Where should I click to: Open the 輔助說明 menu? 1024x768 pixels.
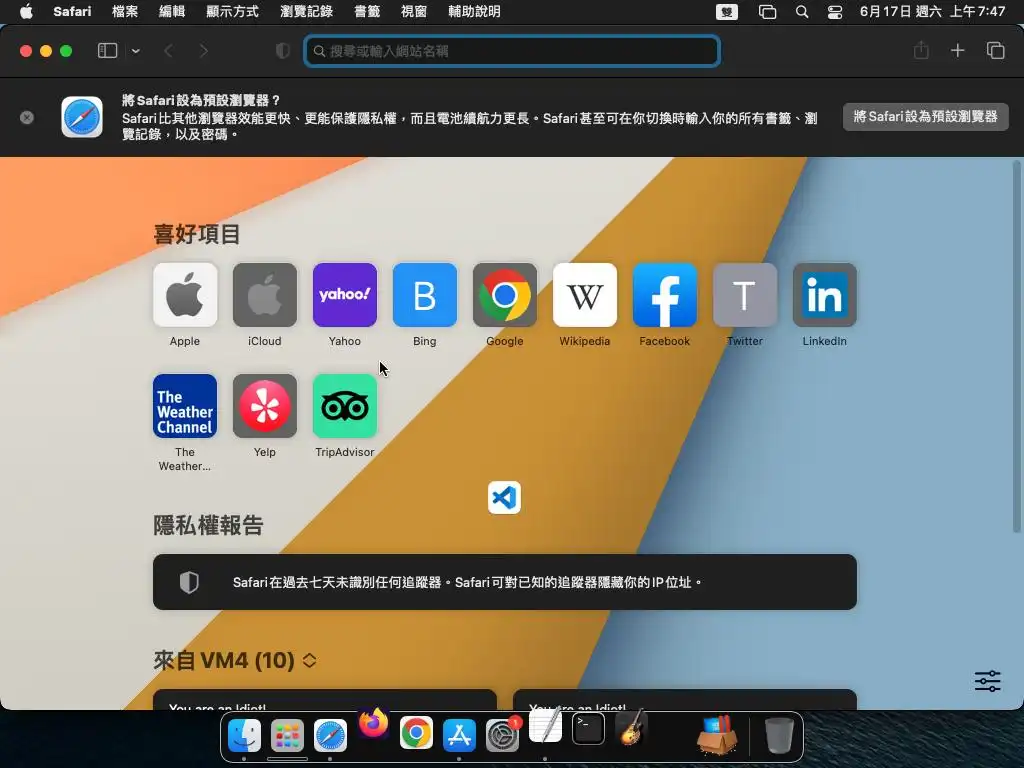click(474, 11)
